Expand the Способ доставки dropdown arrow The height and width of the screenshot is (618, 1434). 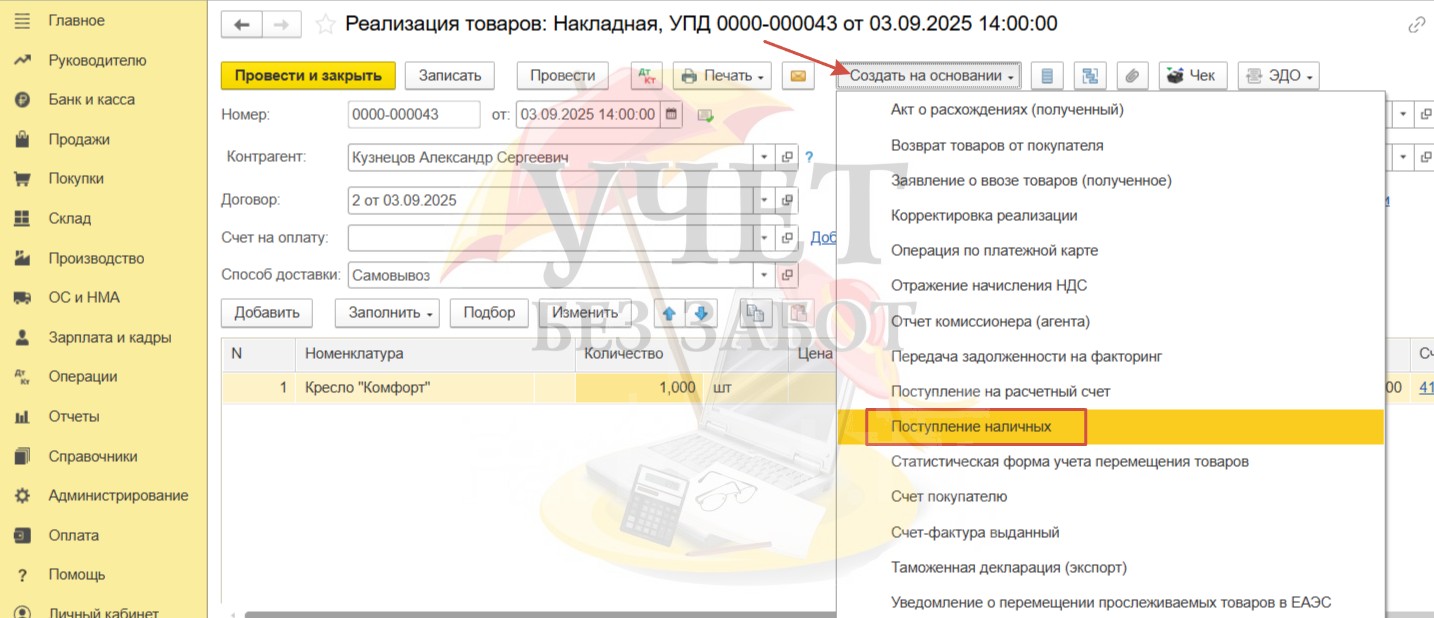765,275
